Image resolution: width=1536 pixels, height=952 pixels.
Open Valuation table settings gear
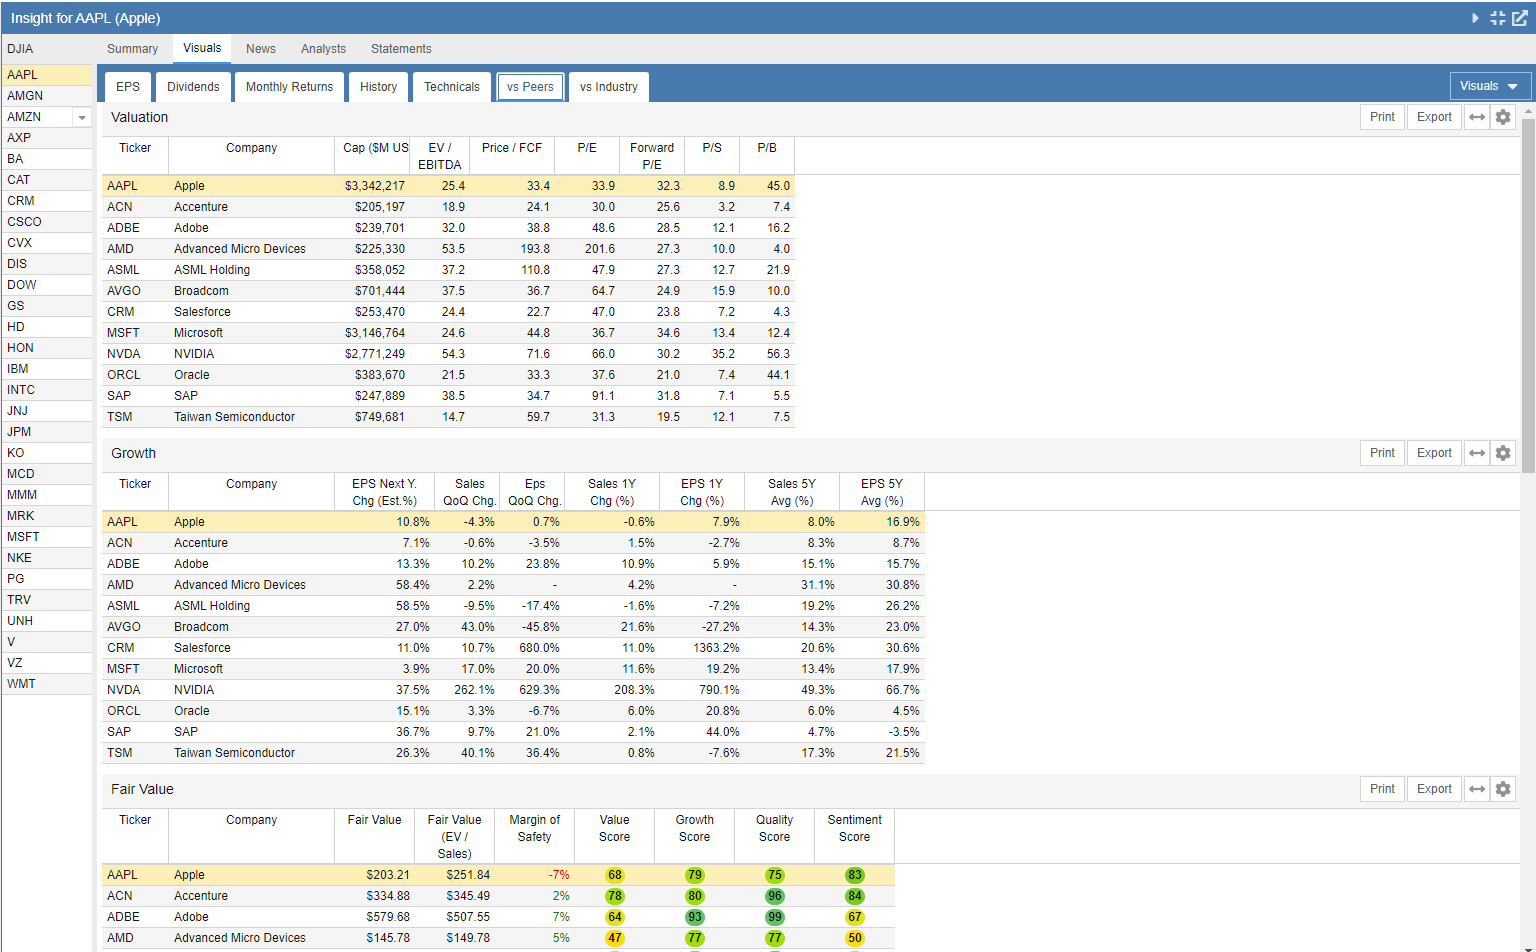click(1503, 117)
